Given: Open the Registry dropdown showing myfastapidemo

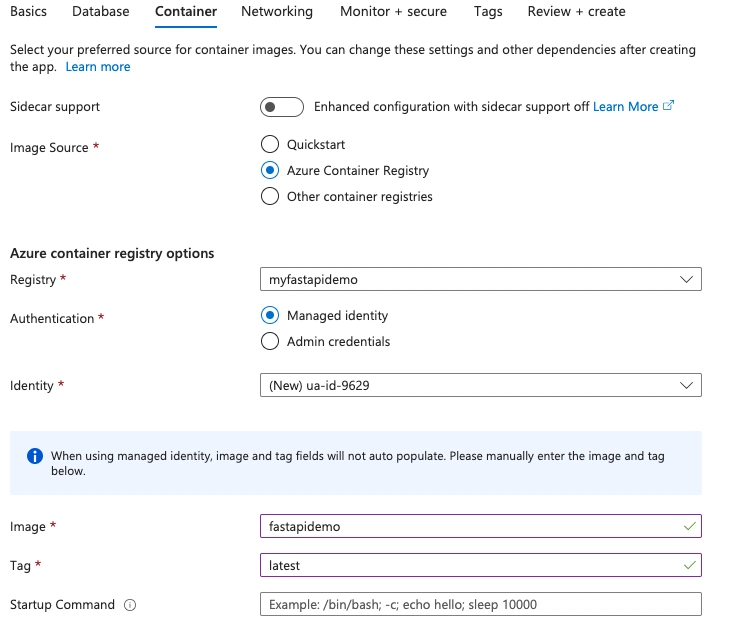Looking at the screenshot, I should tap(481, 280).
